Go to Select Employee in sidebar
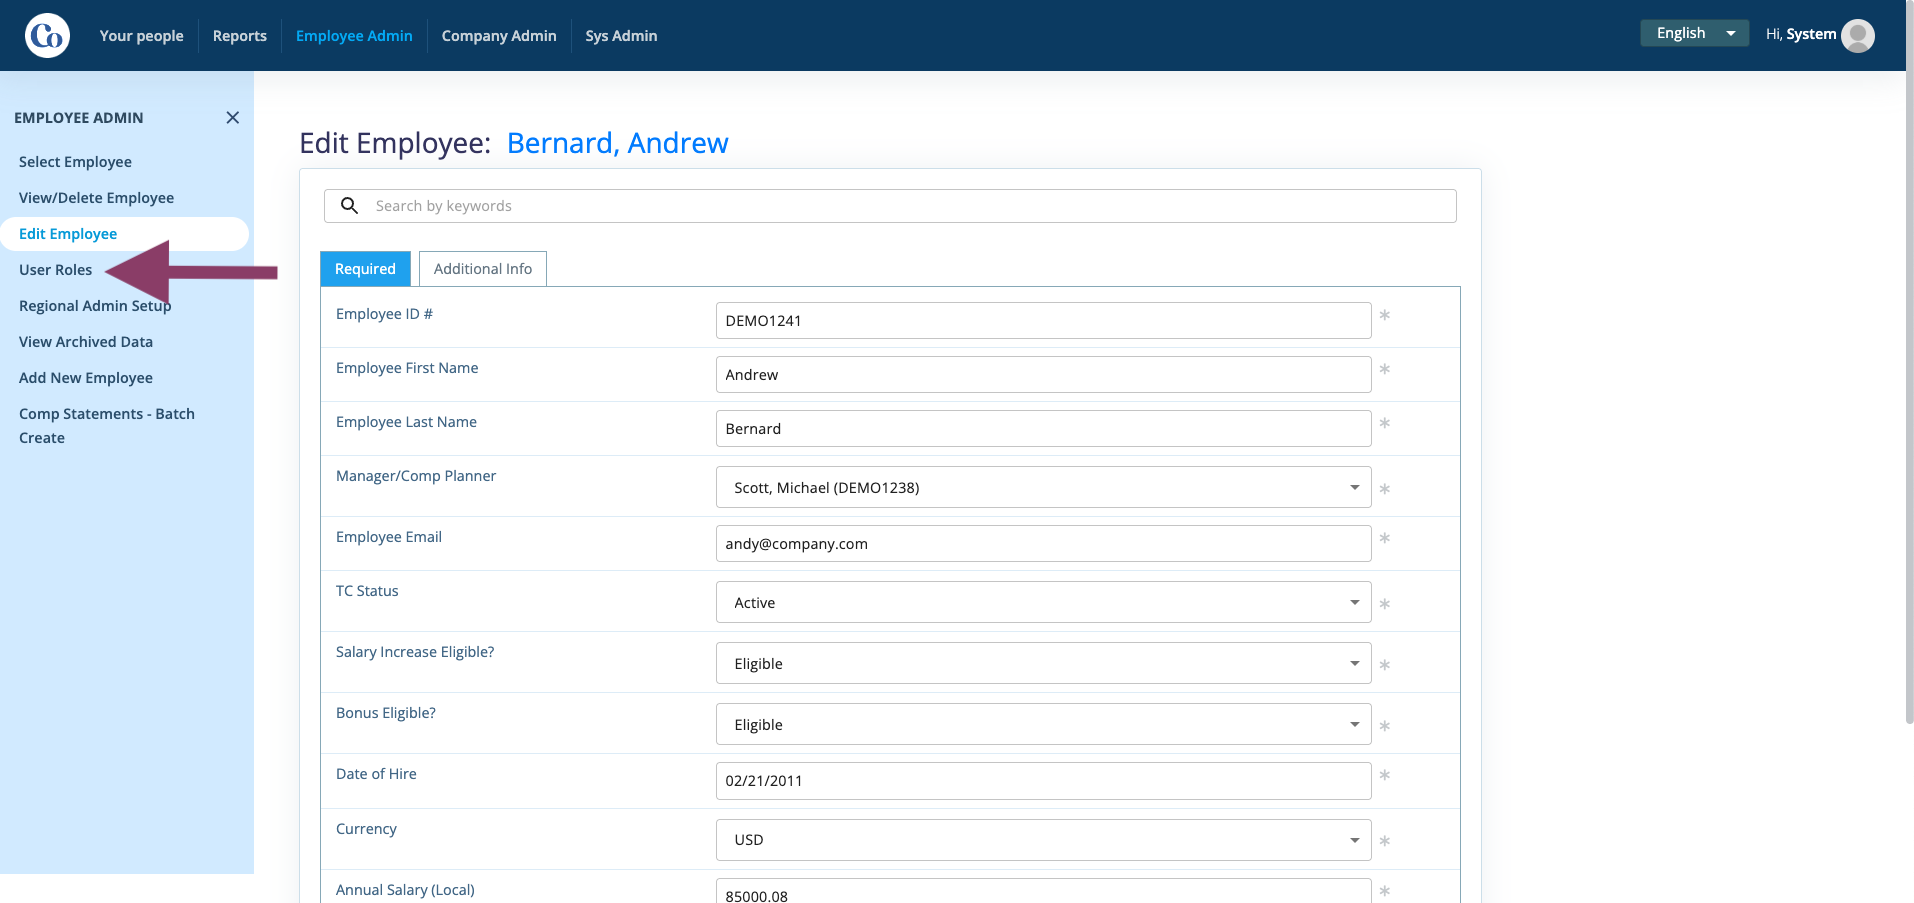Screen dimensions: 1914x903 (x=75, y=162)
